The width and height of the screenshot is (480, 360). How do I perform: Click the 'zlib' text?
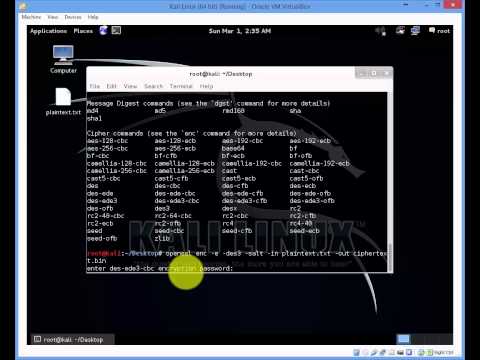click(162, 238)
